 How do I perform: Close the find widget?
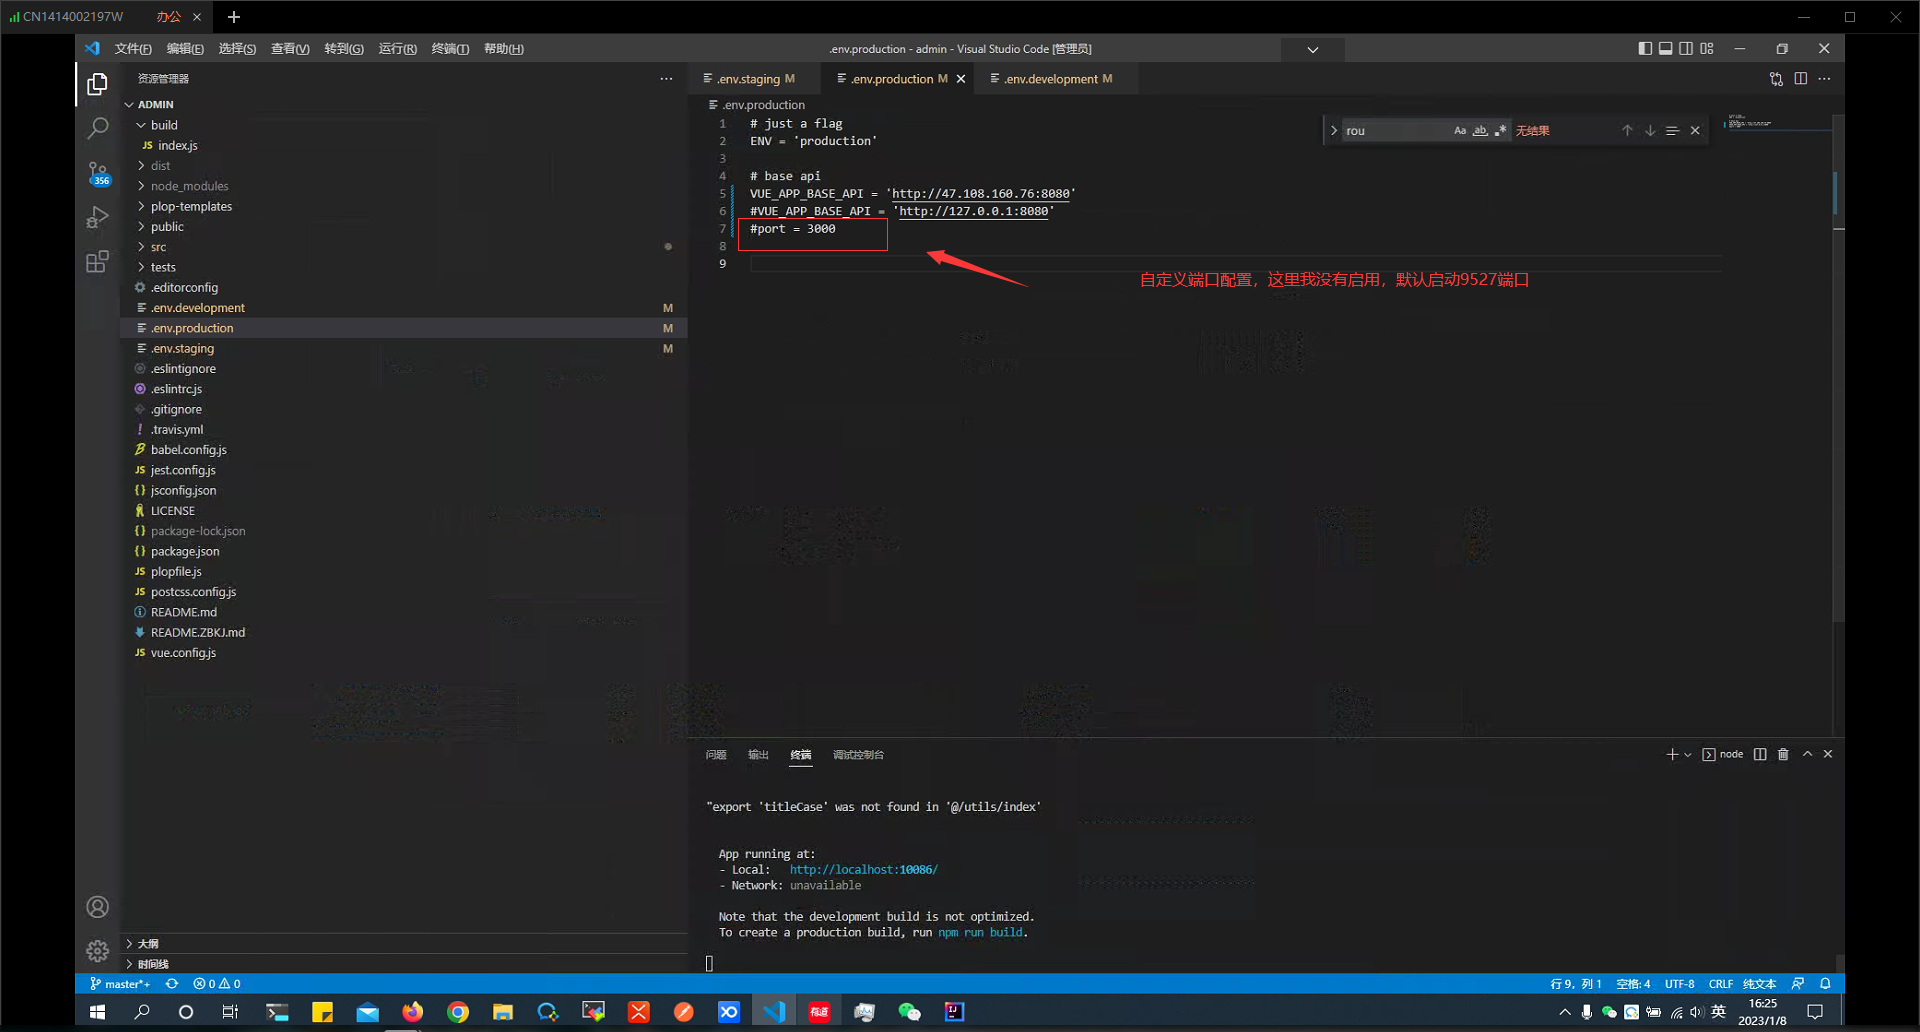click(1695, 131)
